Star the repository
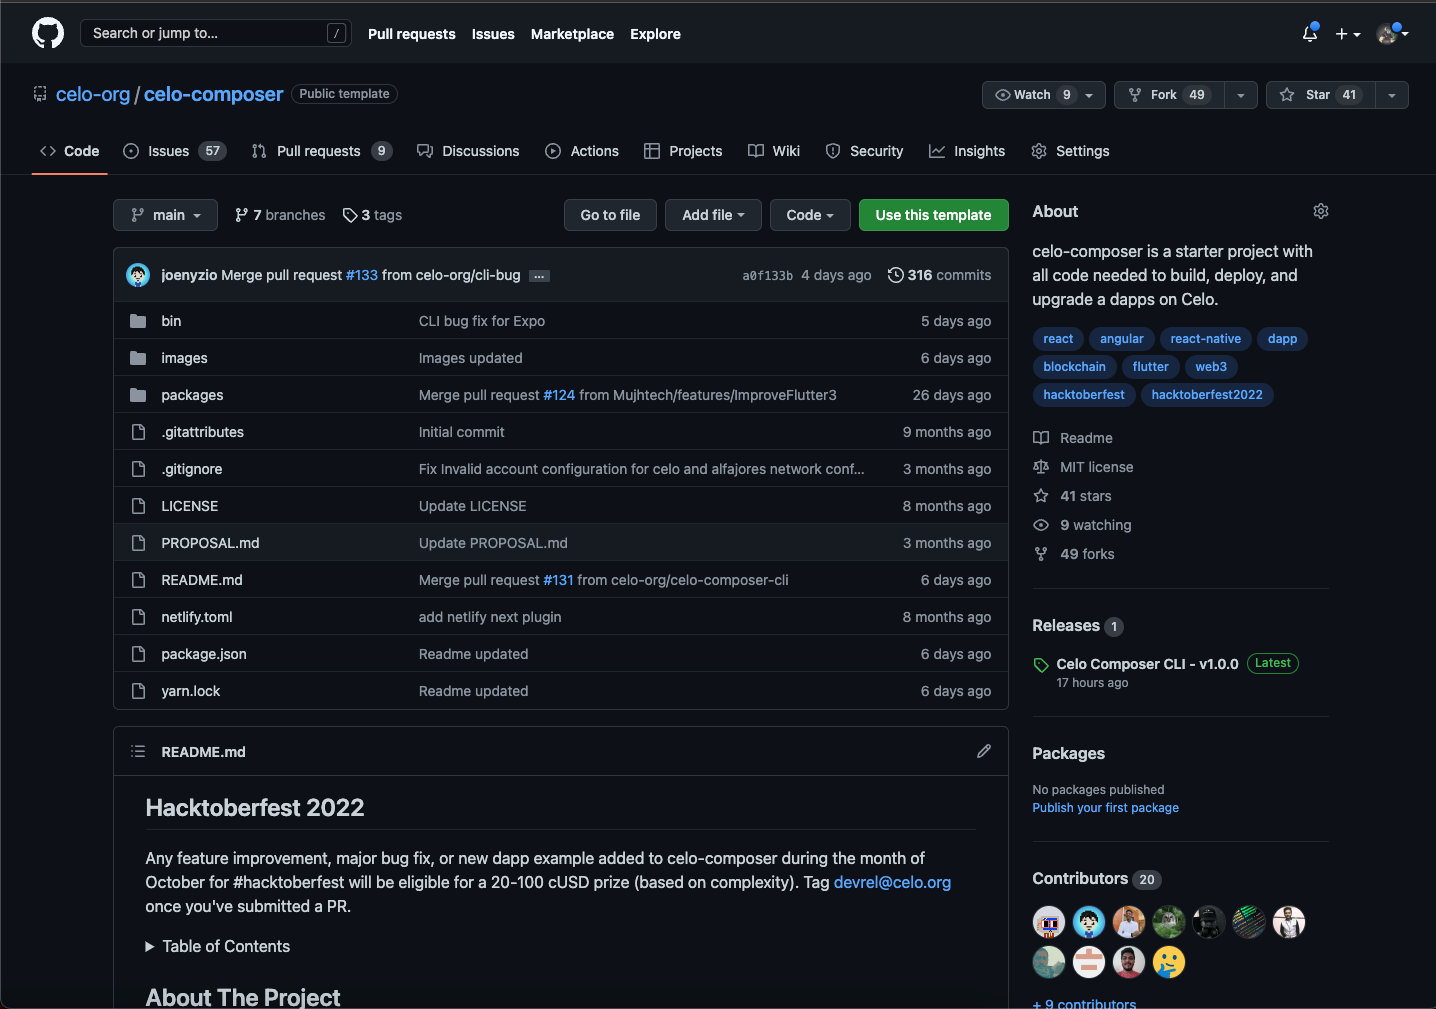Viewport: 1436px width, 1009px height. click(x=1320, y=95)
